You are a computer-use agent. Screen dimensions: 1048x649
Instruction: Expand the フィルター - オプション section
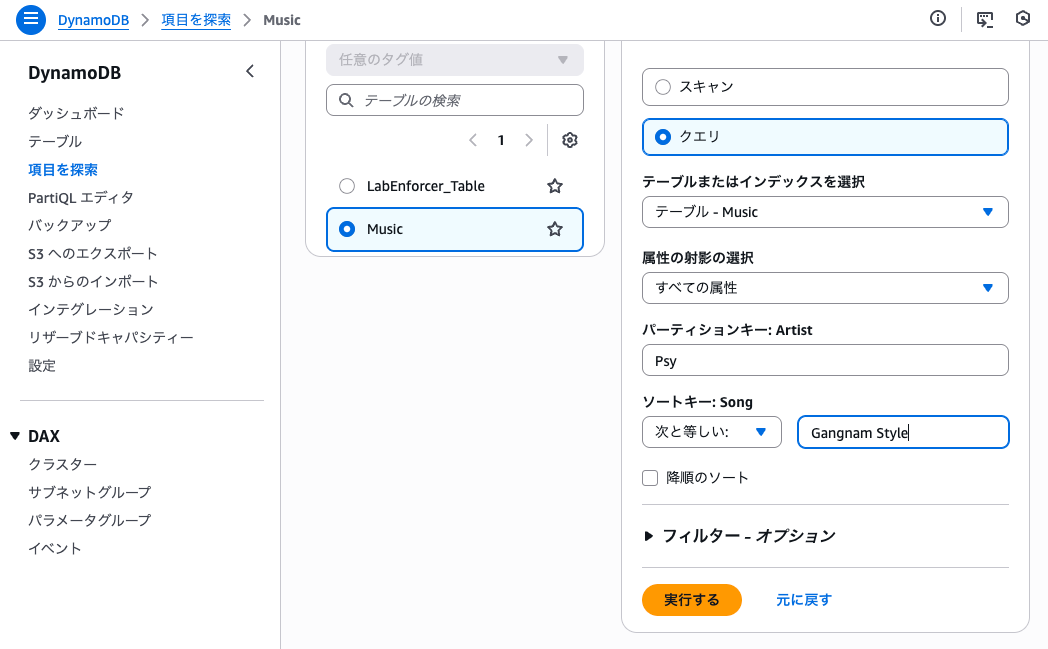click(740, 536)
